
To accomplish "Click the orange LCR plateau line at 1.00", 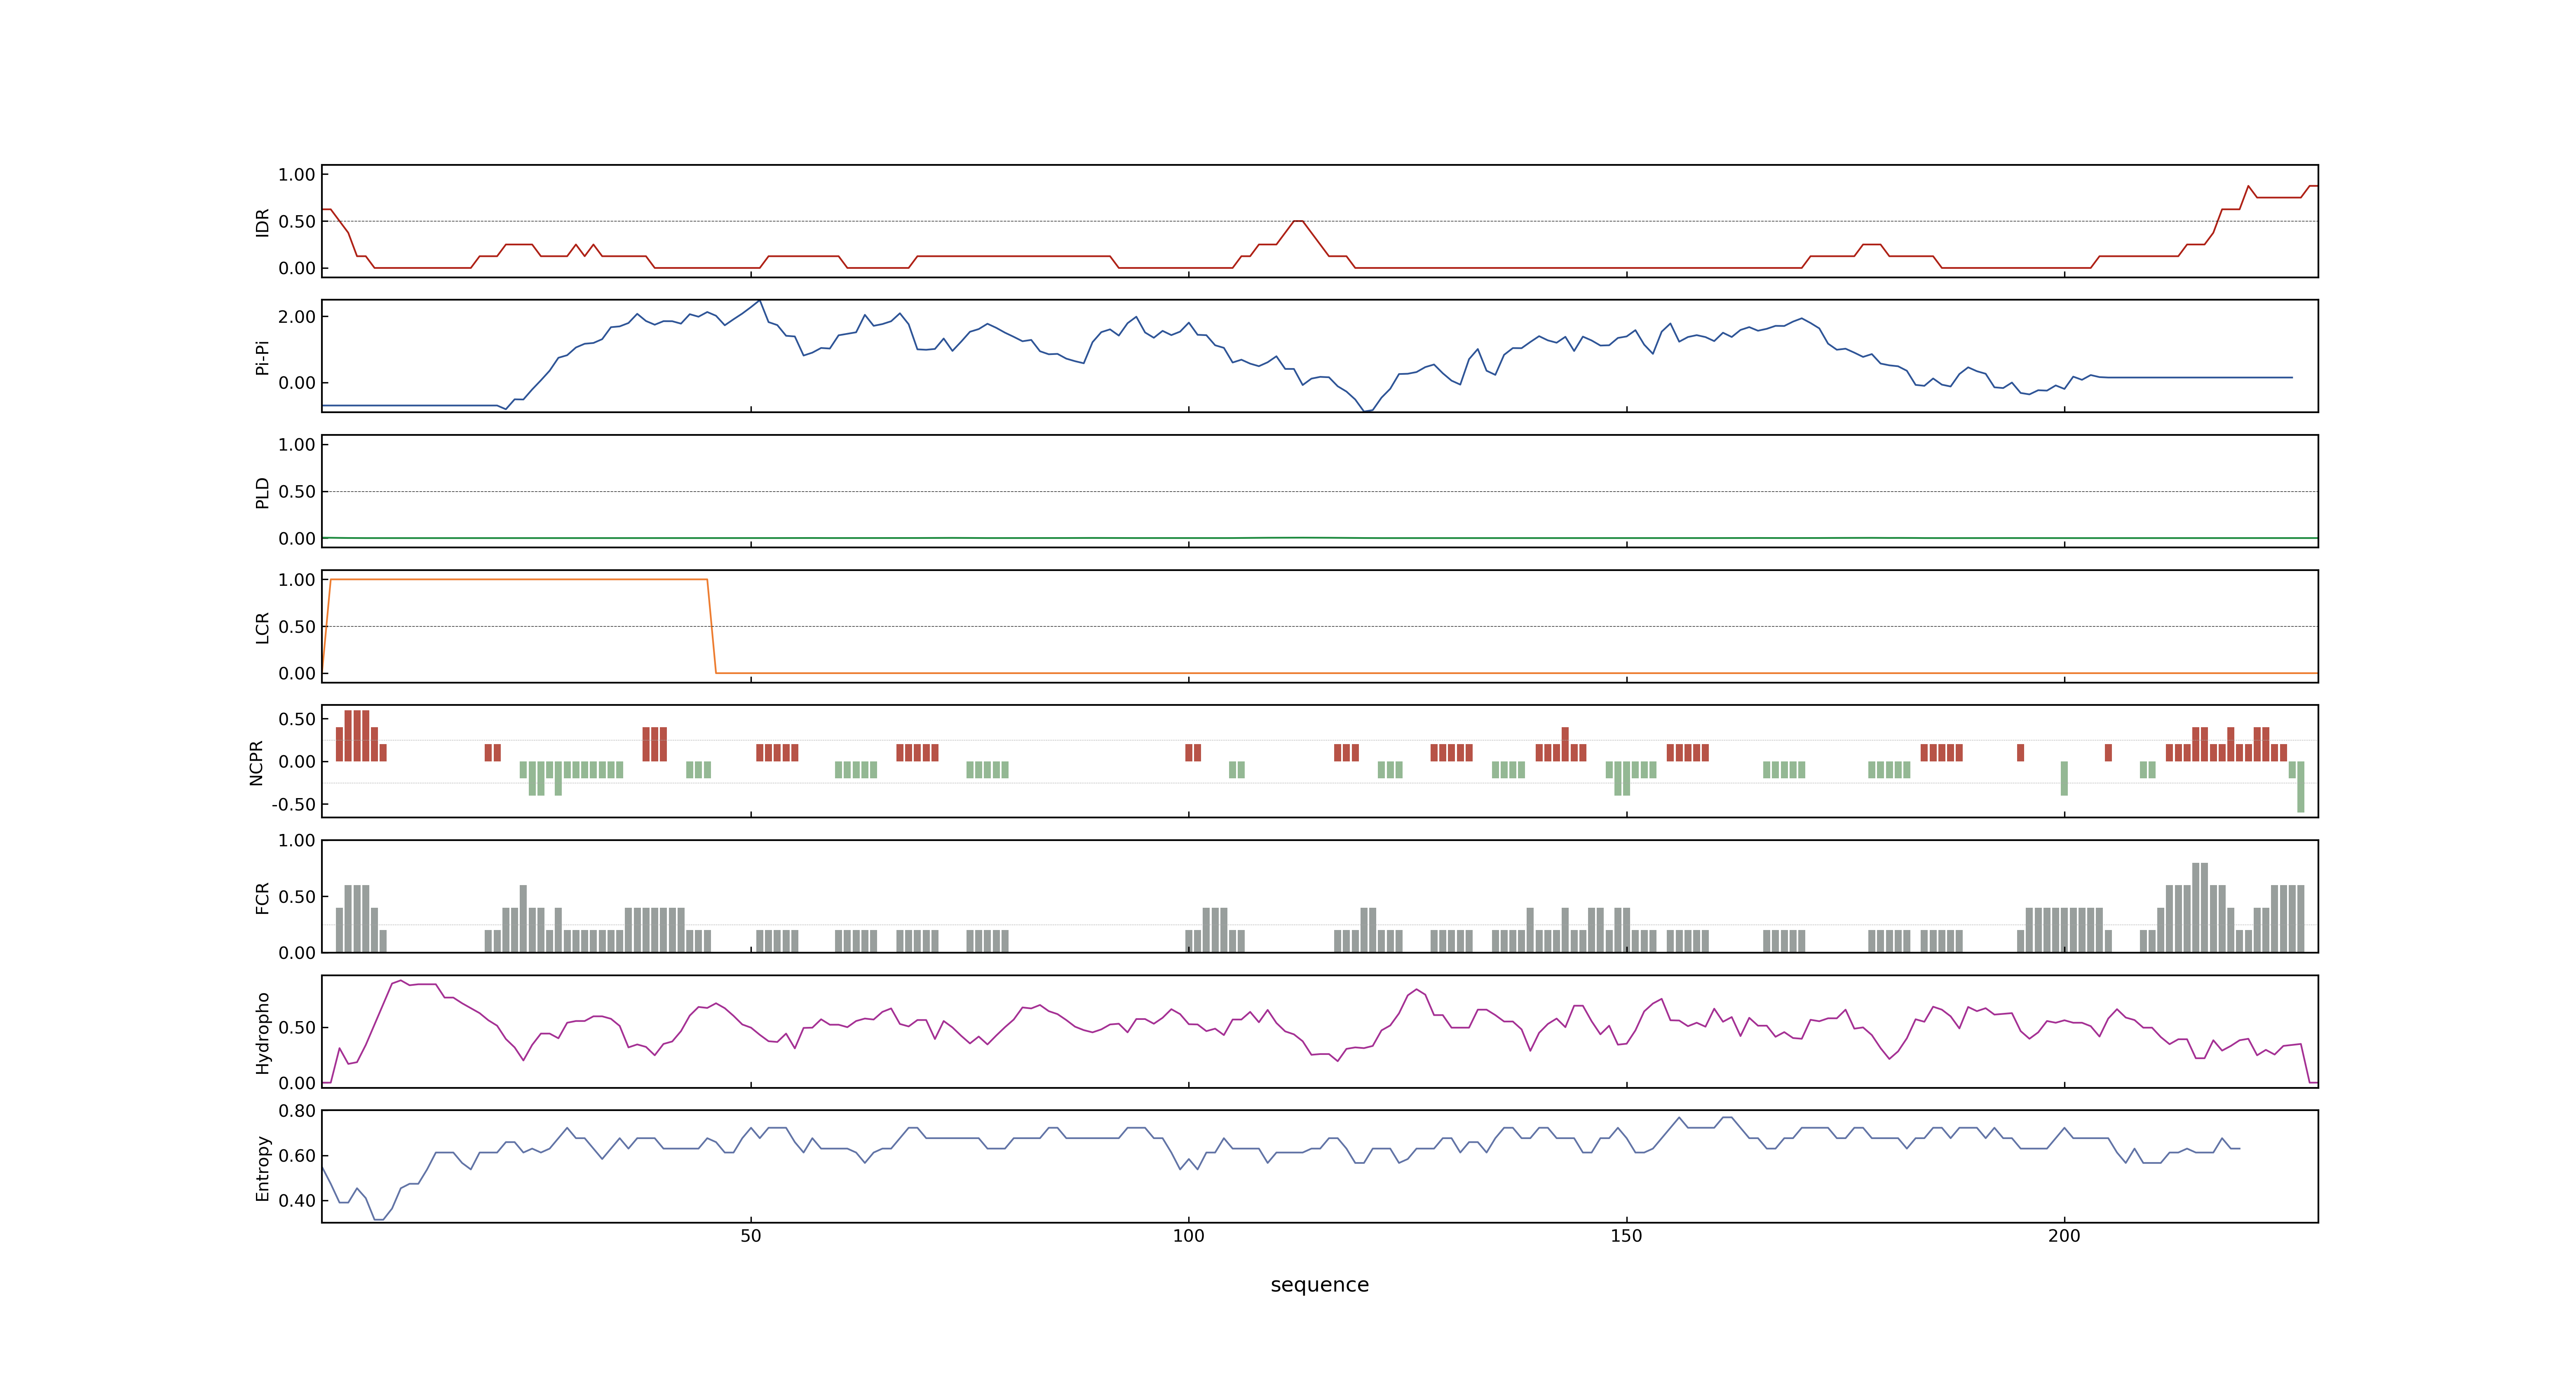I will (518, 579).
